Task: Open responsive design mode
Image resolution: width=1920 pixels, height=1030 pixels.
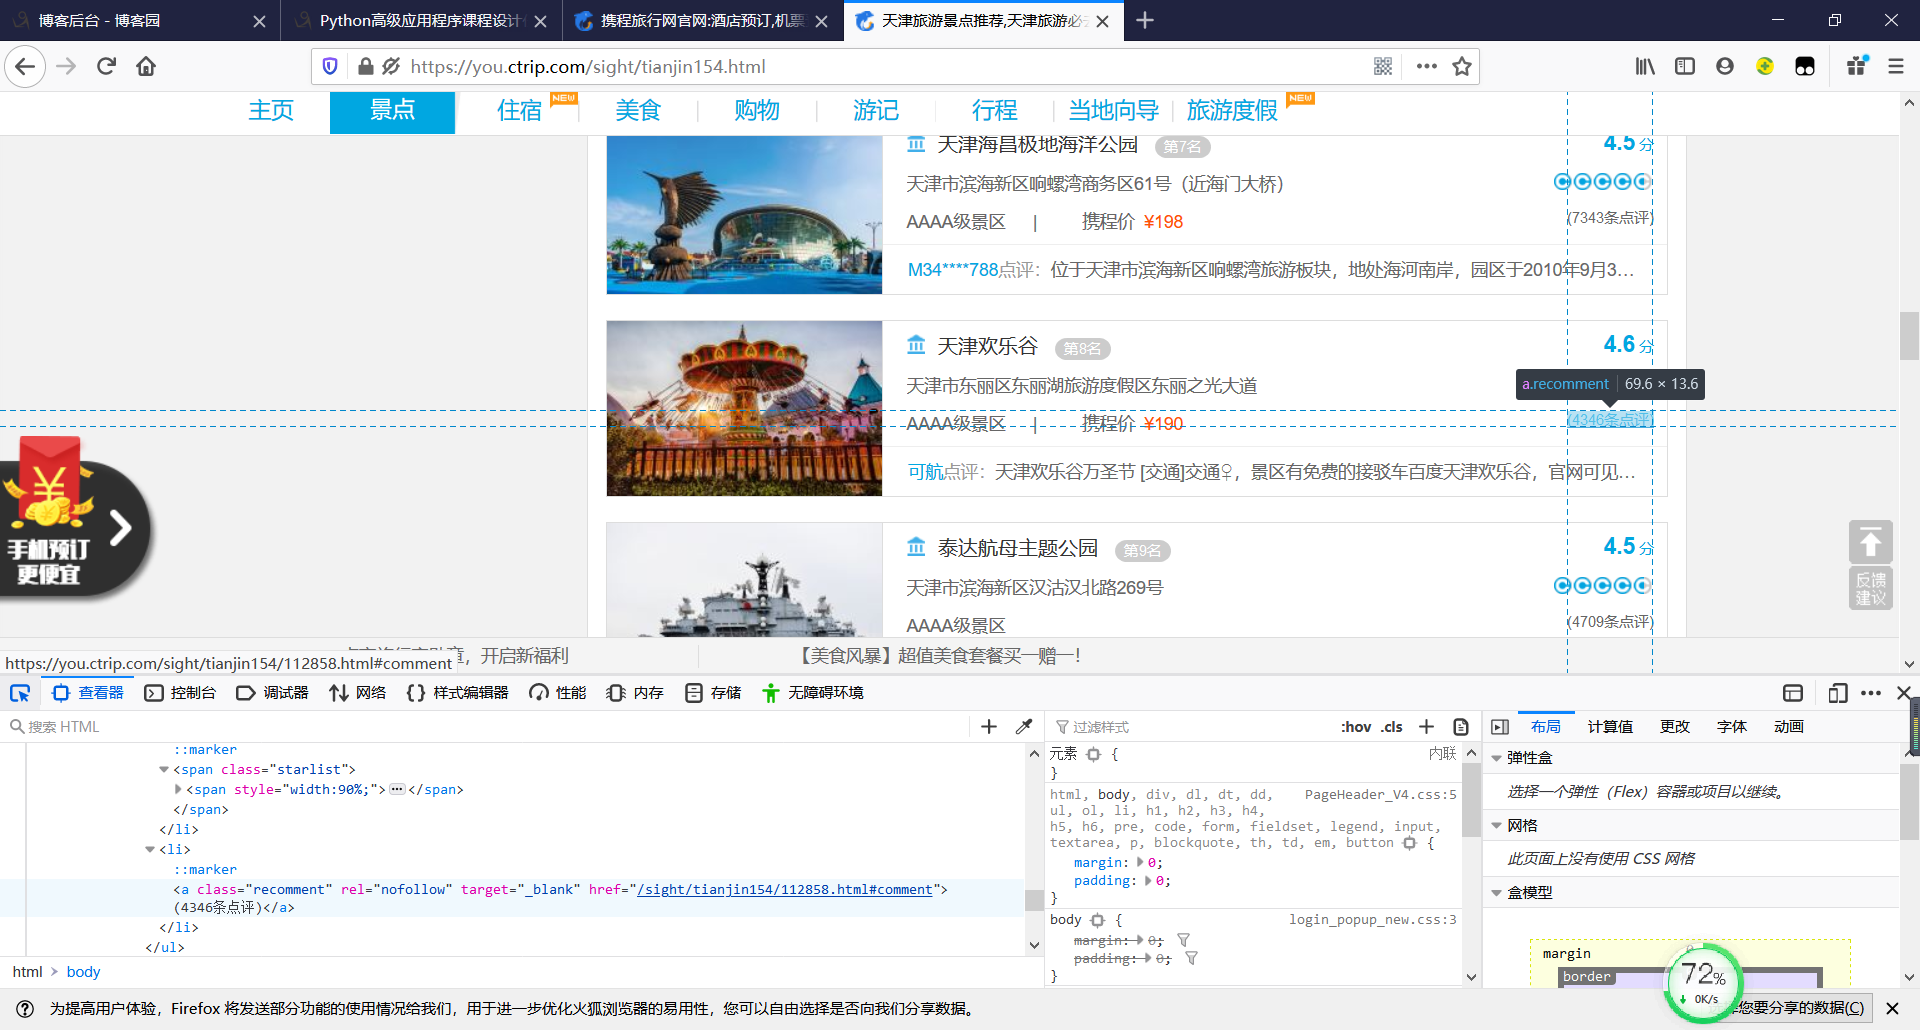Action: pos(1838,693)
